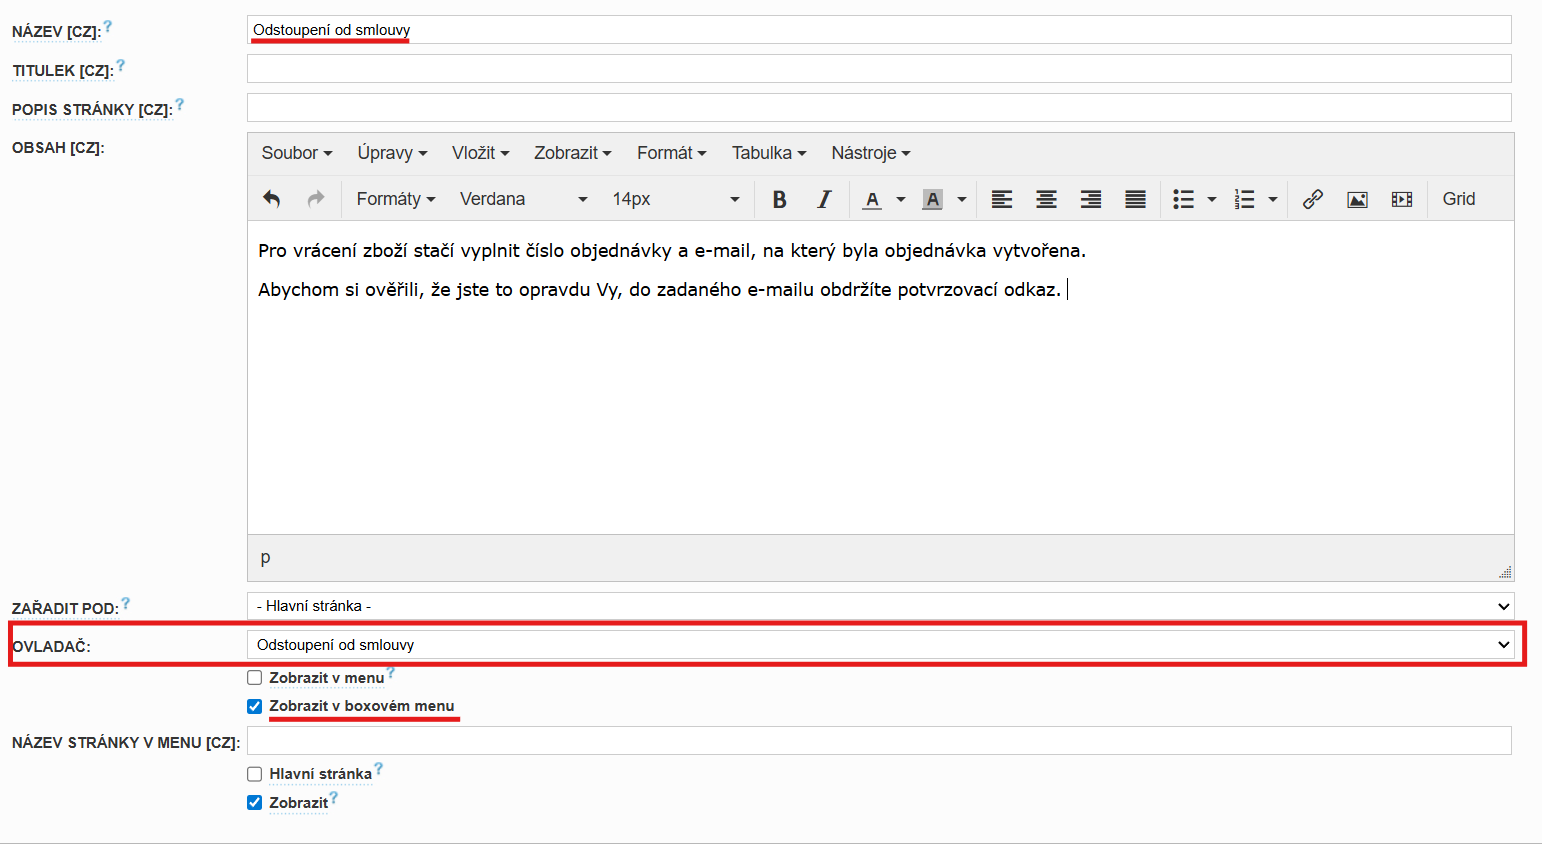Insert a bullet list
The height and width of the screenshot is (848, 1542).
1183,199
